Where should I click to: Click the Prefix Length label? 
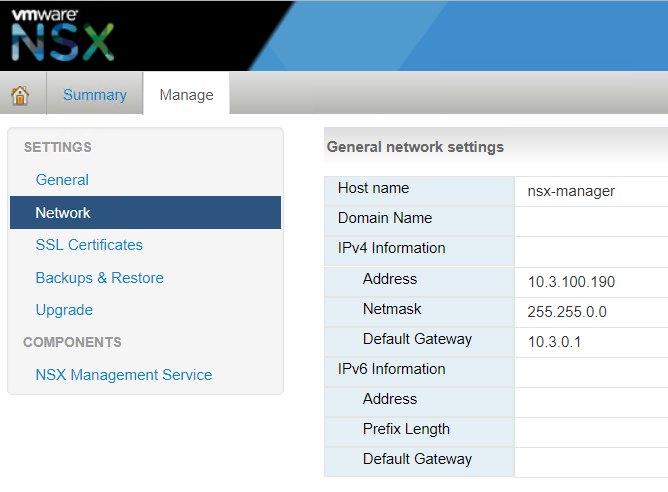point(406,429)
